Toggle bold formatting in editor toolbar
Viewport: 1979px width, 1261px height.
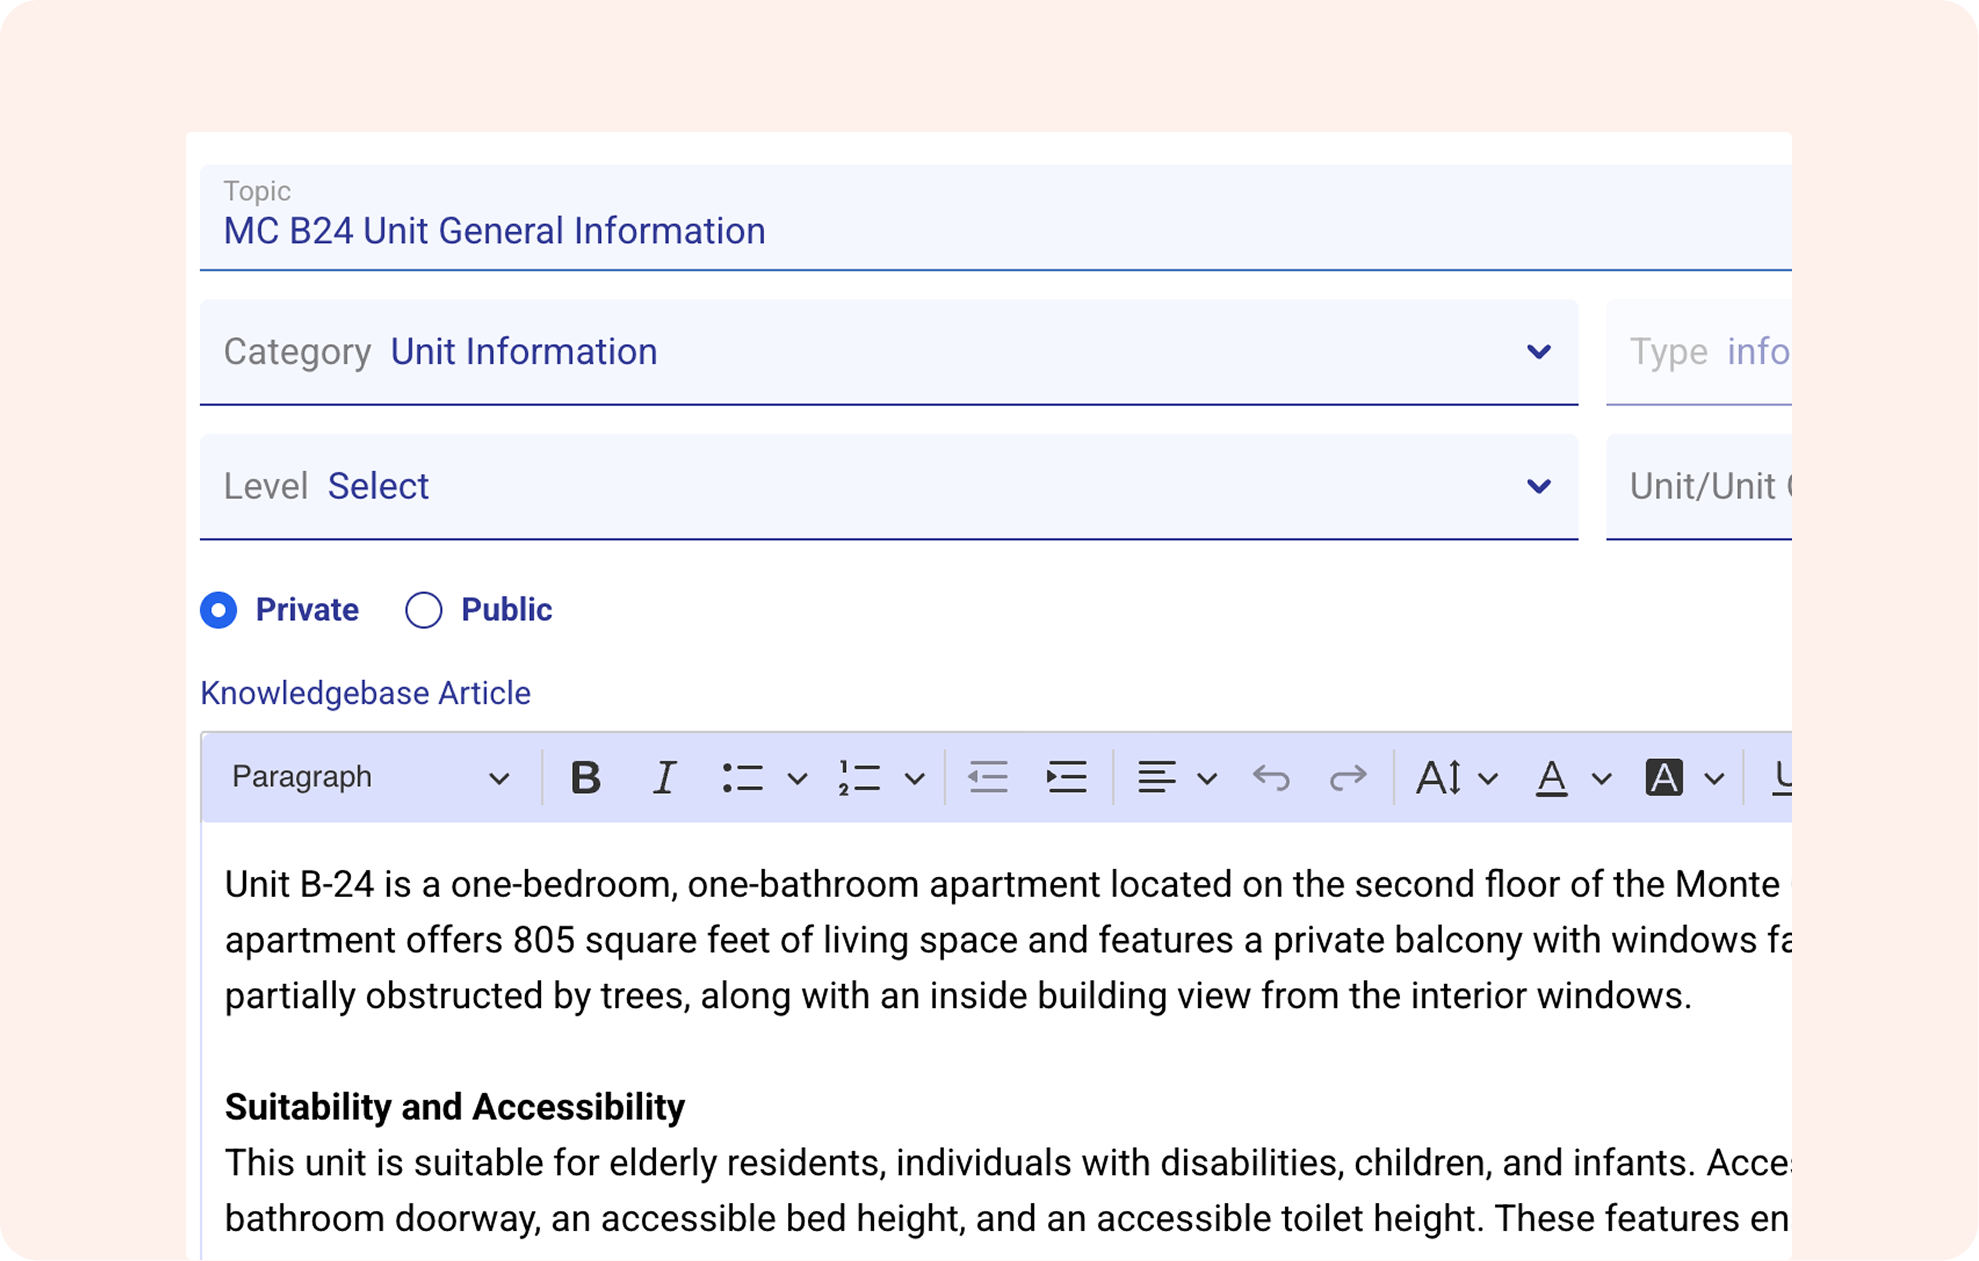585,777
